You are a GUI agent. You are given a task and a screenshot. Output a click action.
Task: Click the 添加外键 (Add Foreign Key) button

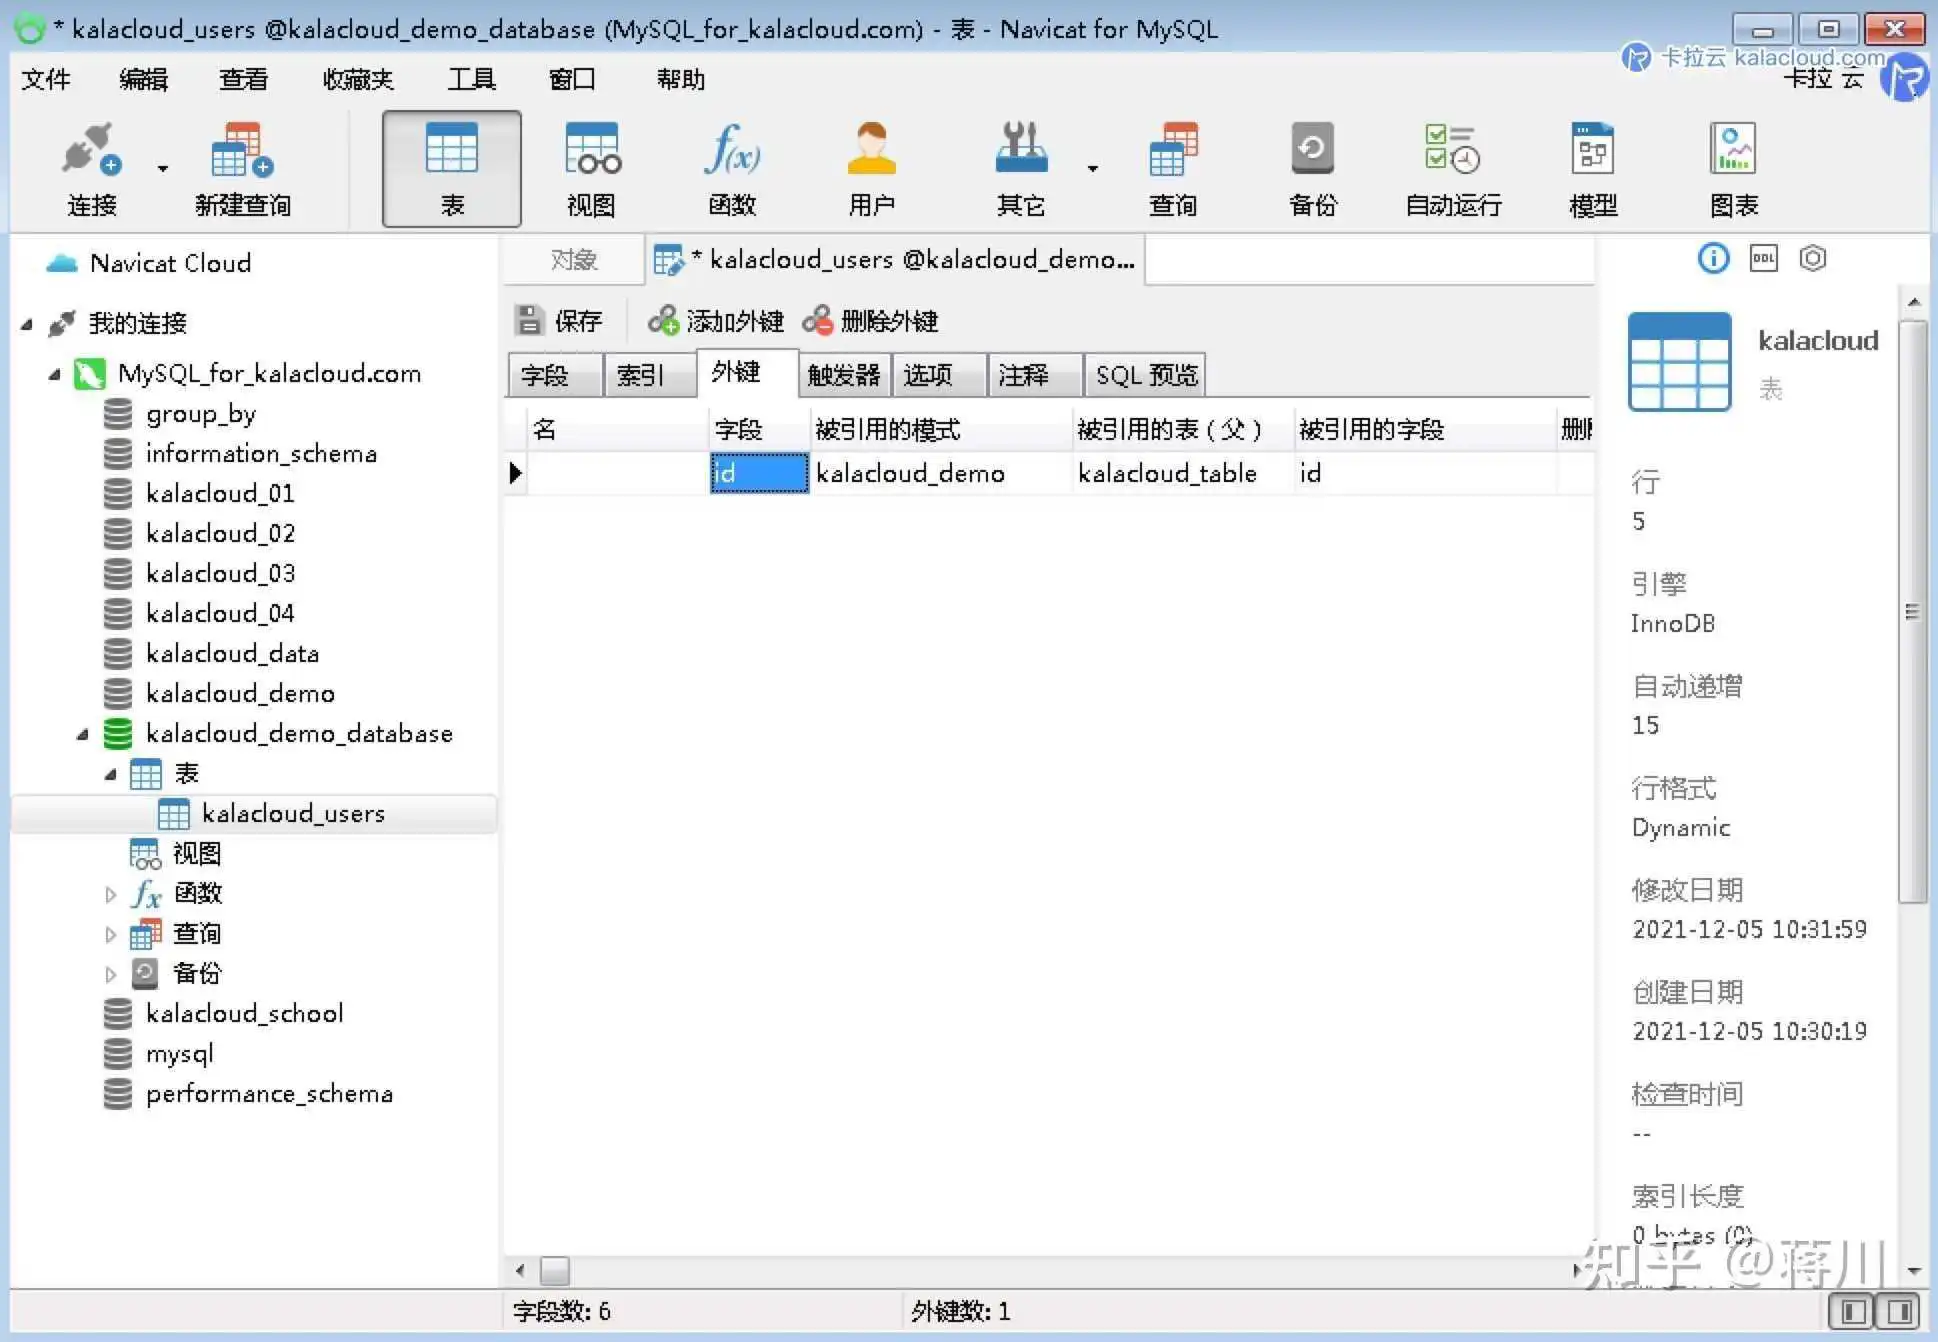(x=716, y=321)
